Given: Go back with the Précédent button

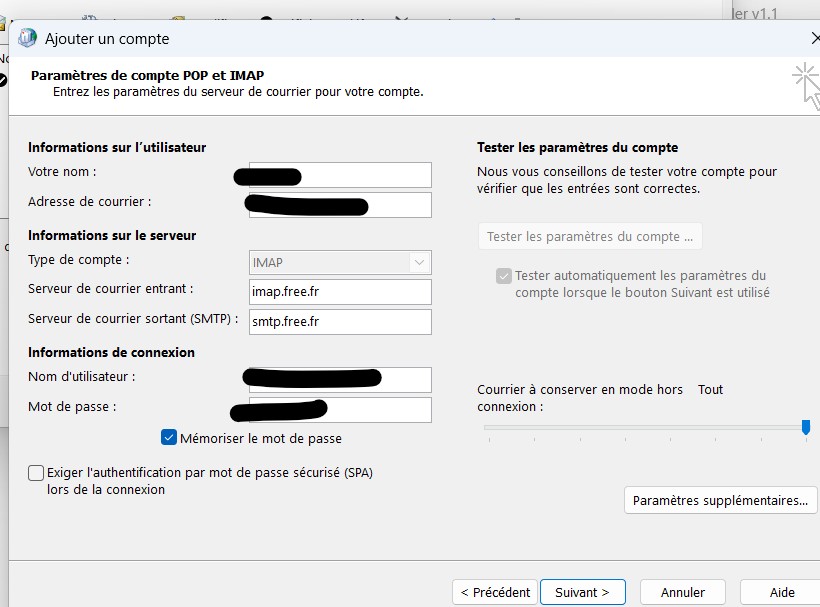Looking at the screenshot, I should (x=495, y=592).
